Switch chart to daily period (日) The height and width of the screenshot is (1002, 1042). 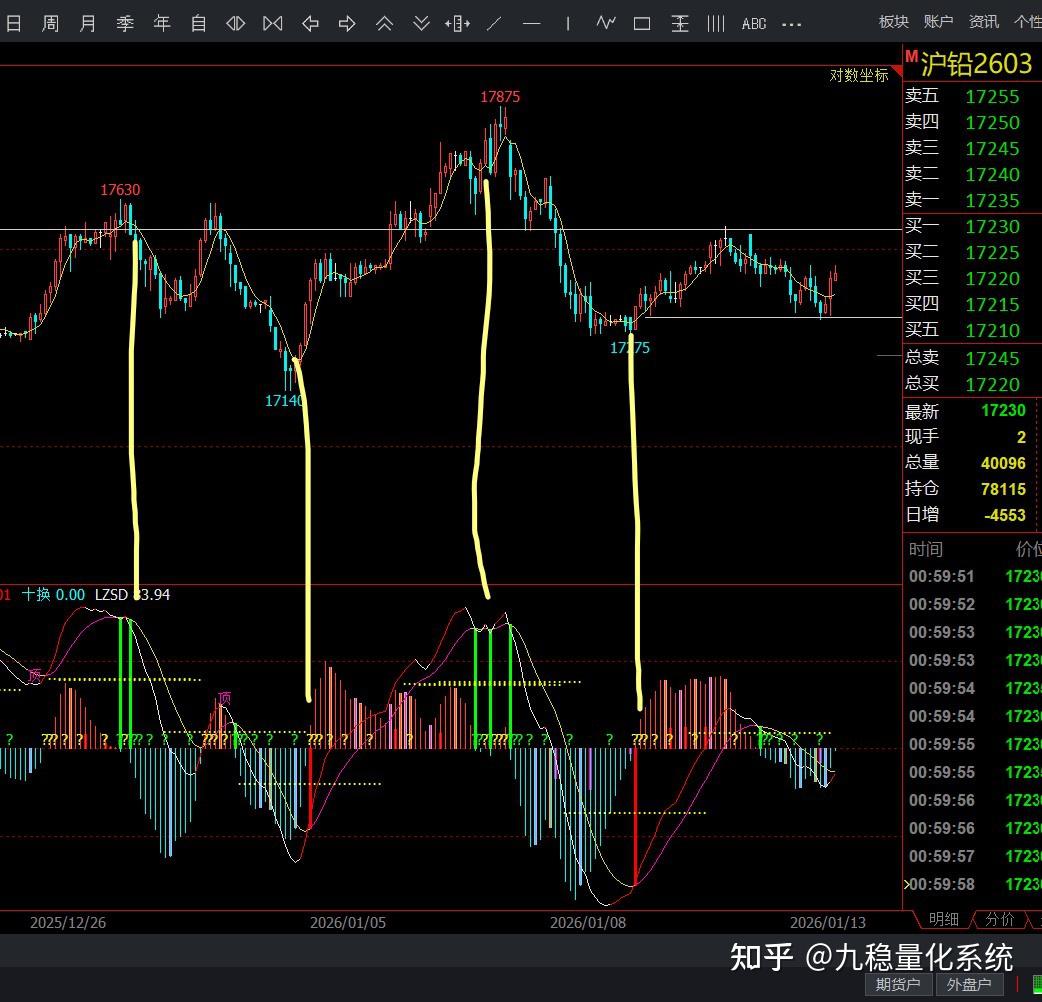(x=14, y=23)
